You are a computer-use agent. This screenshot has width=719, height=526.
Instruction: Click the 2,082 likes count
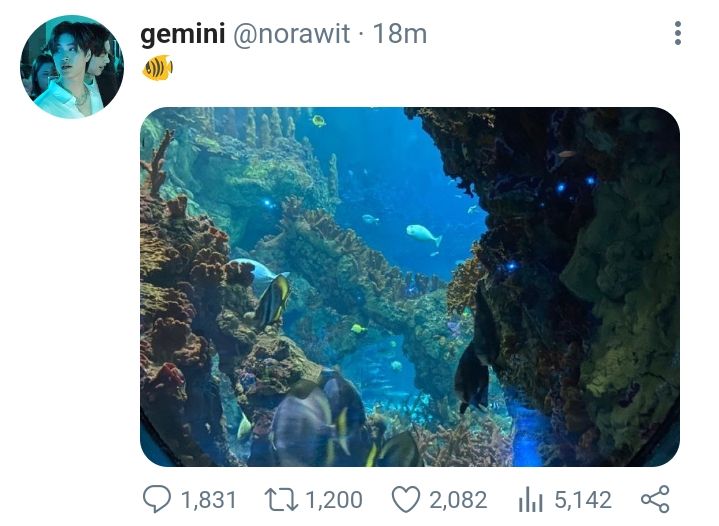458,499
